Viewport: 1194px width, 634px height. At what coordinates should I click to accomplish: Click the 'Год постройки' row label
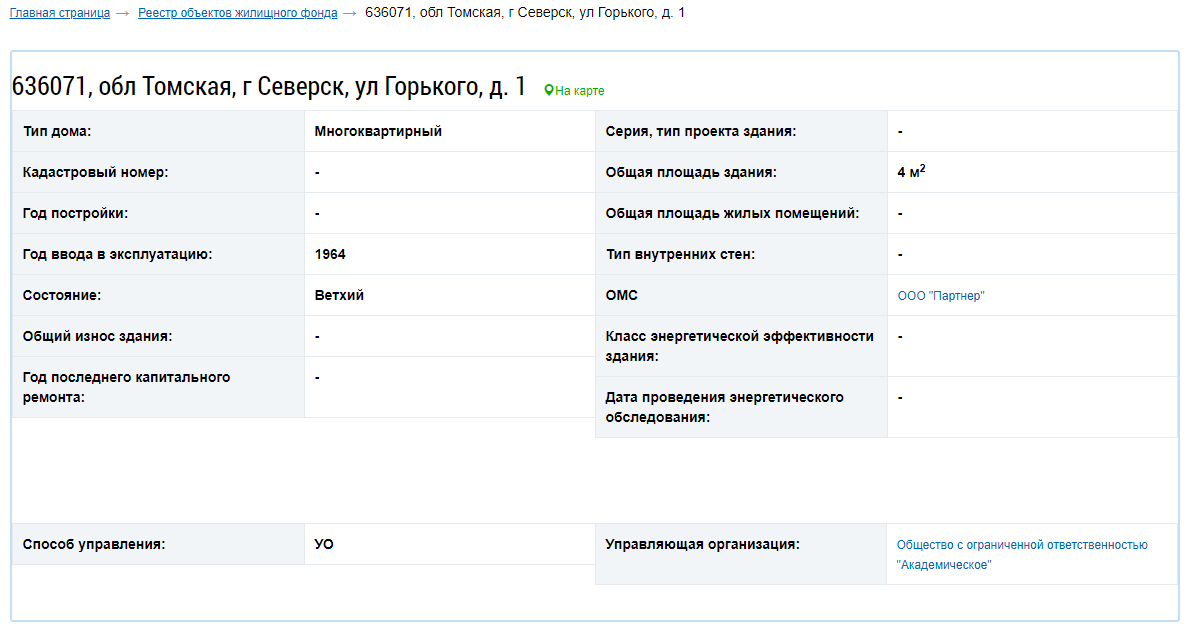tap(76, 213)
